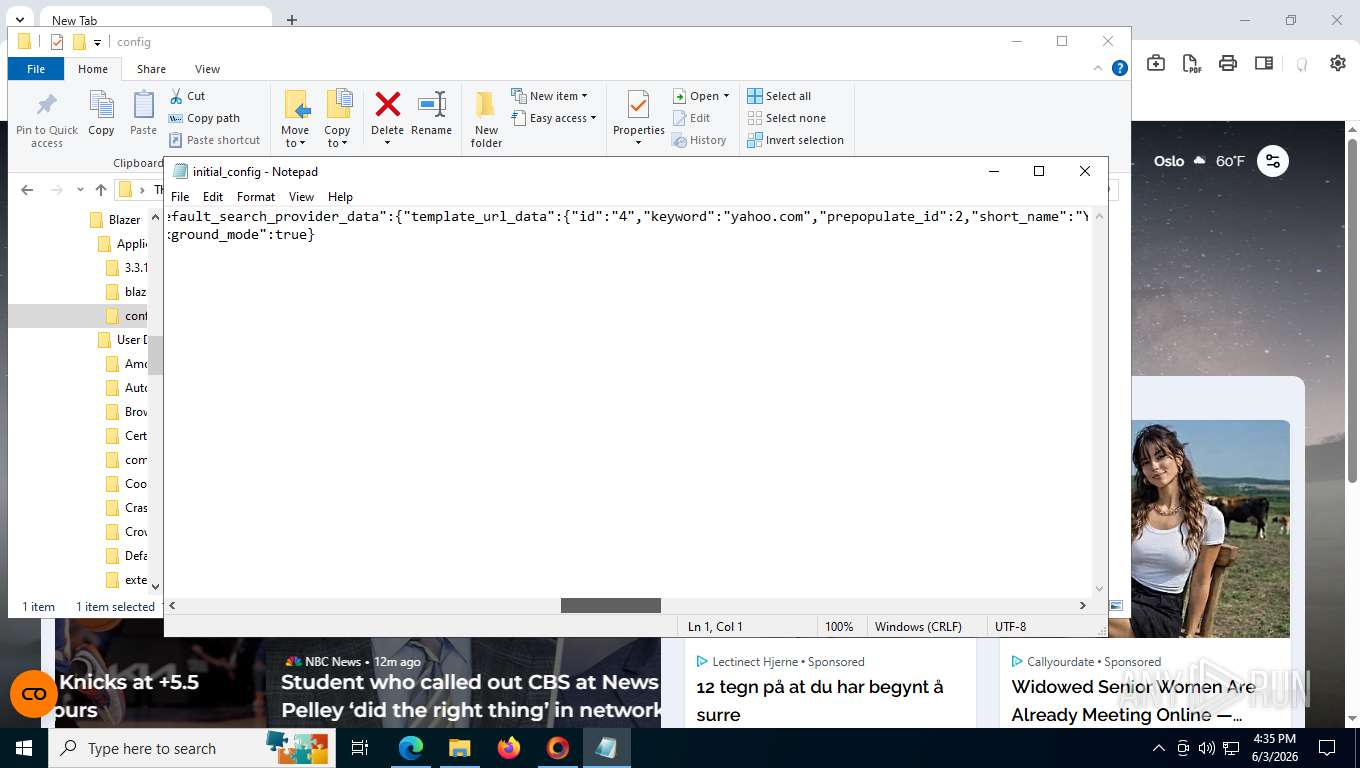Open Notepad's Format menu
Viewport: 1360px width, 768px height.
pos(256,197)
